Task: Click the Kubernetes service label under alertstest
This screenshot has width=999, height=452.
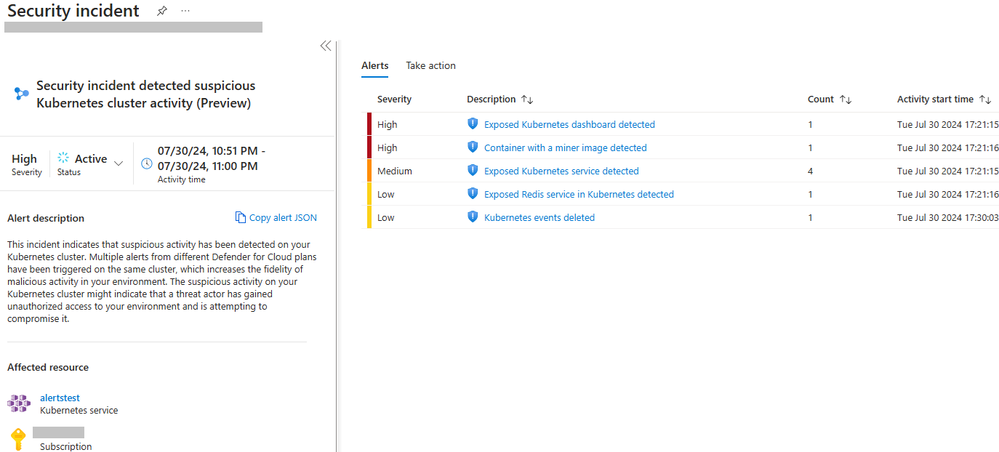Action: click(79, 411)
